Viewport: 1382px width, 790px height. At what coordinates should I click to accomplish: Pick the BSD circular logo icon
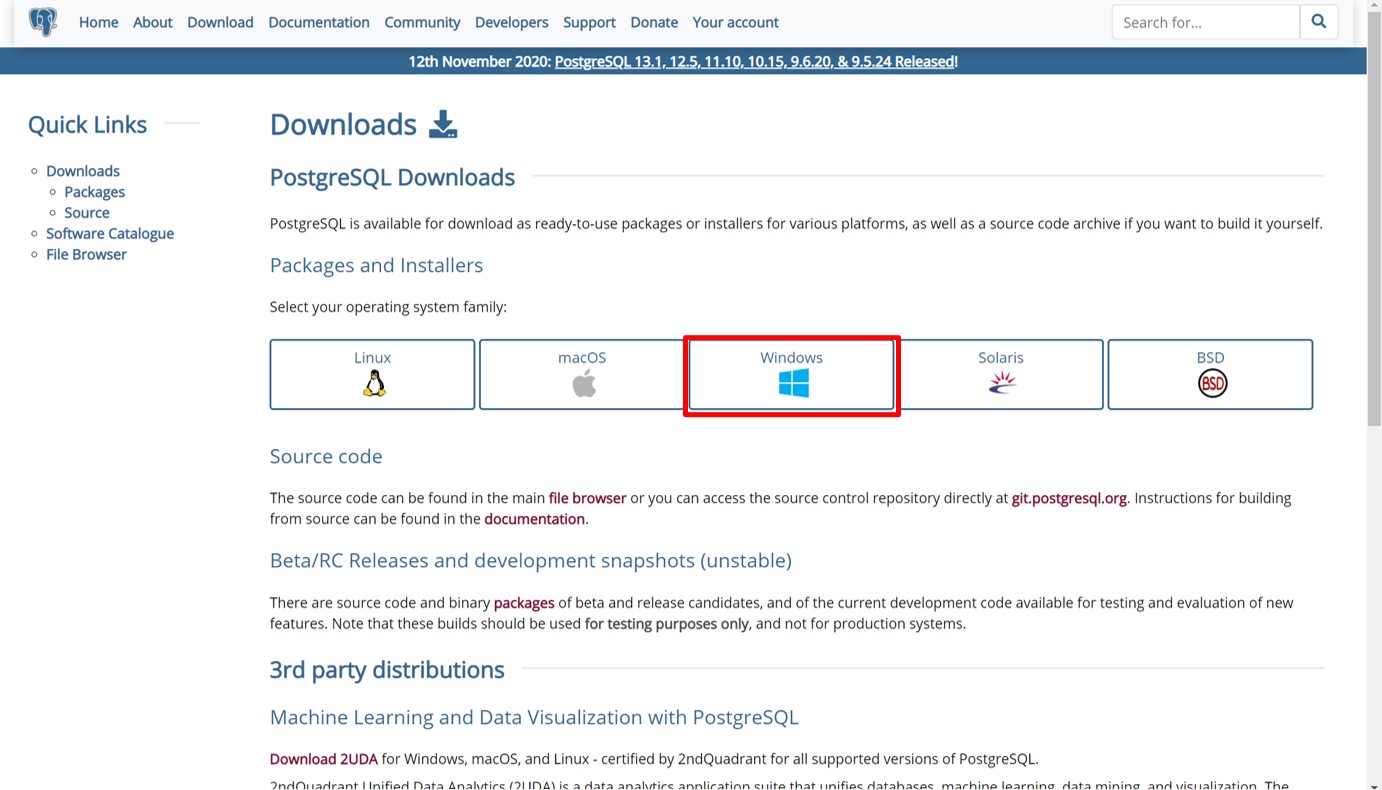(1212, 384)
